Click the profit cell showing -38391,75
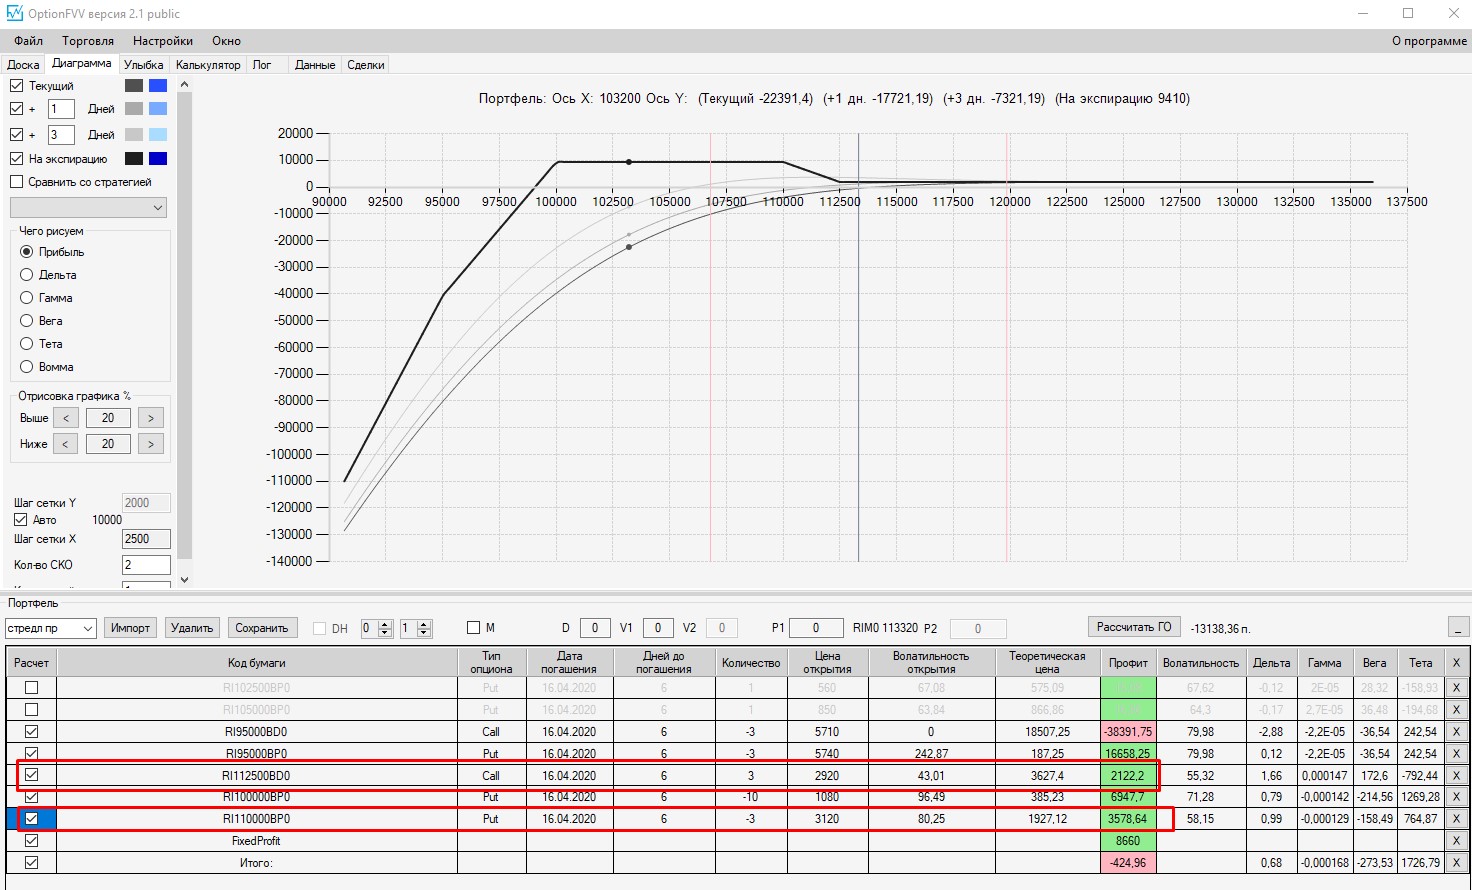Viewport: 1472px width, 890px height. tap(1128, 732)
